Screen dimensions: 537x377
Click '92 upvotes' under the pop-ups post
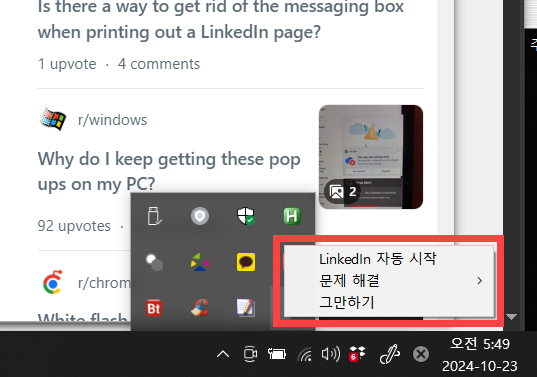tap(74, 226)
